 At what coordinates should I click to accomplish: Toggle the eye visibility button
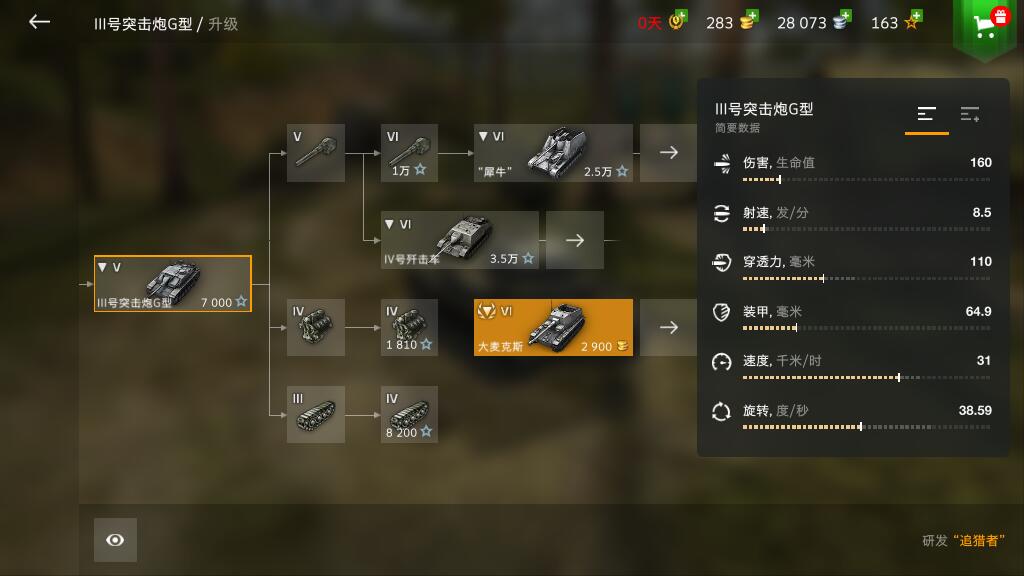click(x=115, y=540)
